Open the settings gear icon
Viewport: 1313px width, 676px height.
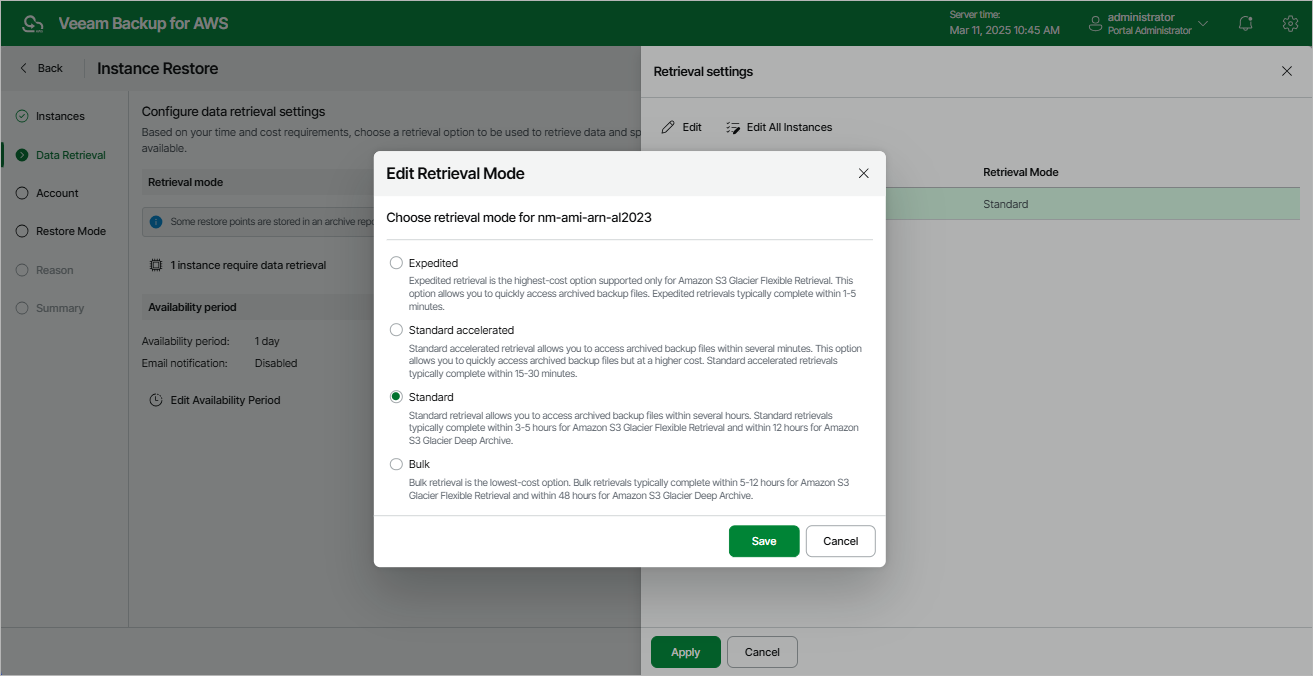coord(1290,23)
